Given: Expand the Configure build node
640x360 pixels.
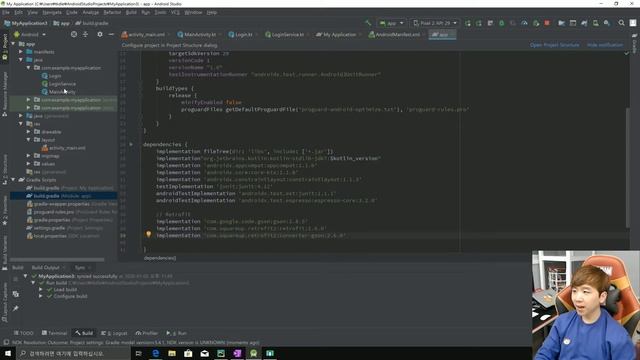Looking at the screenshot, I should [41, 296].
